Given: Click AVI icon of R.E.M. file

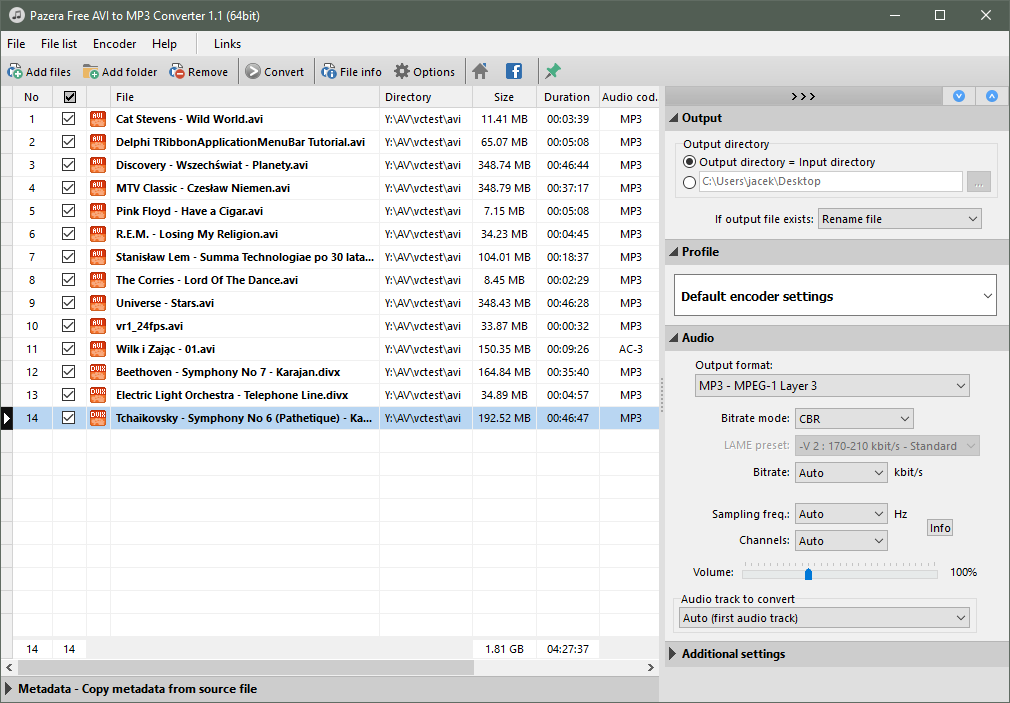Looking at the screenshot, I should (98, 234).
